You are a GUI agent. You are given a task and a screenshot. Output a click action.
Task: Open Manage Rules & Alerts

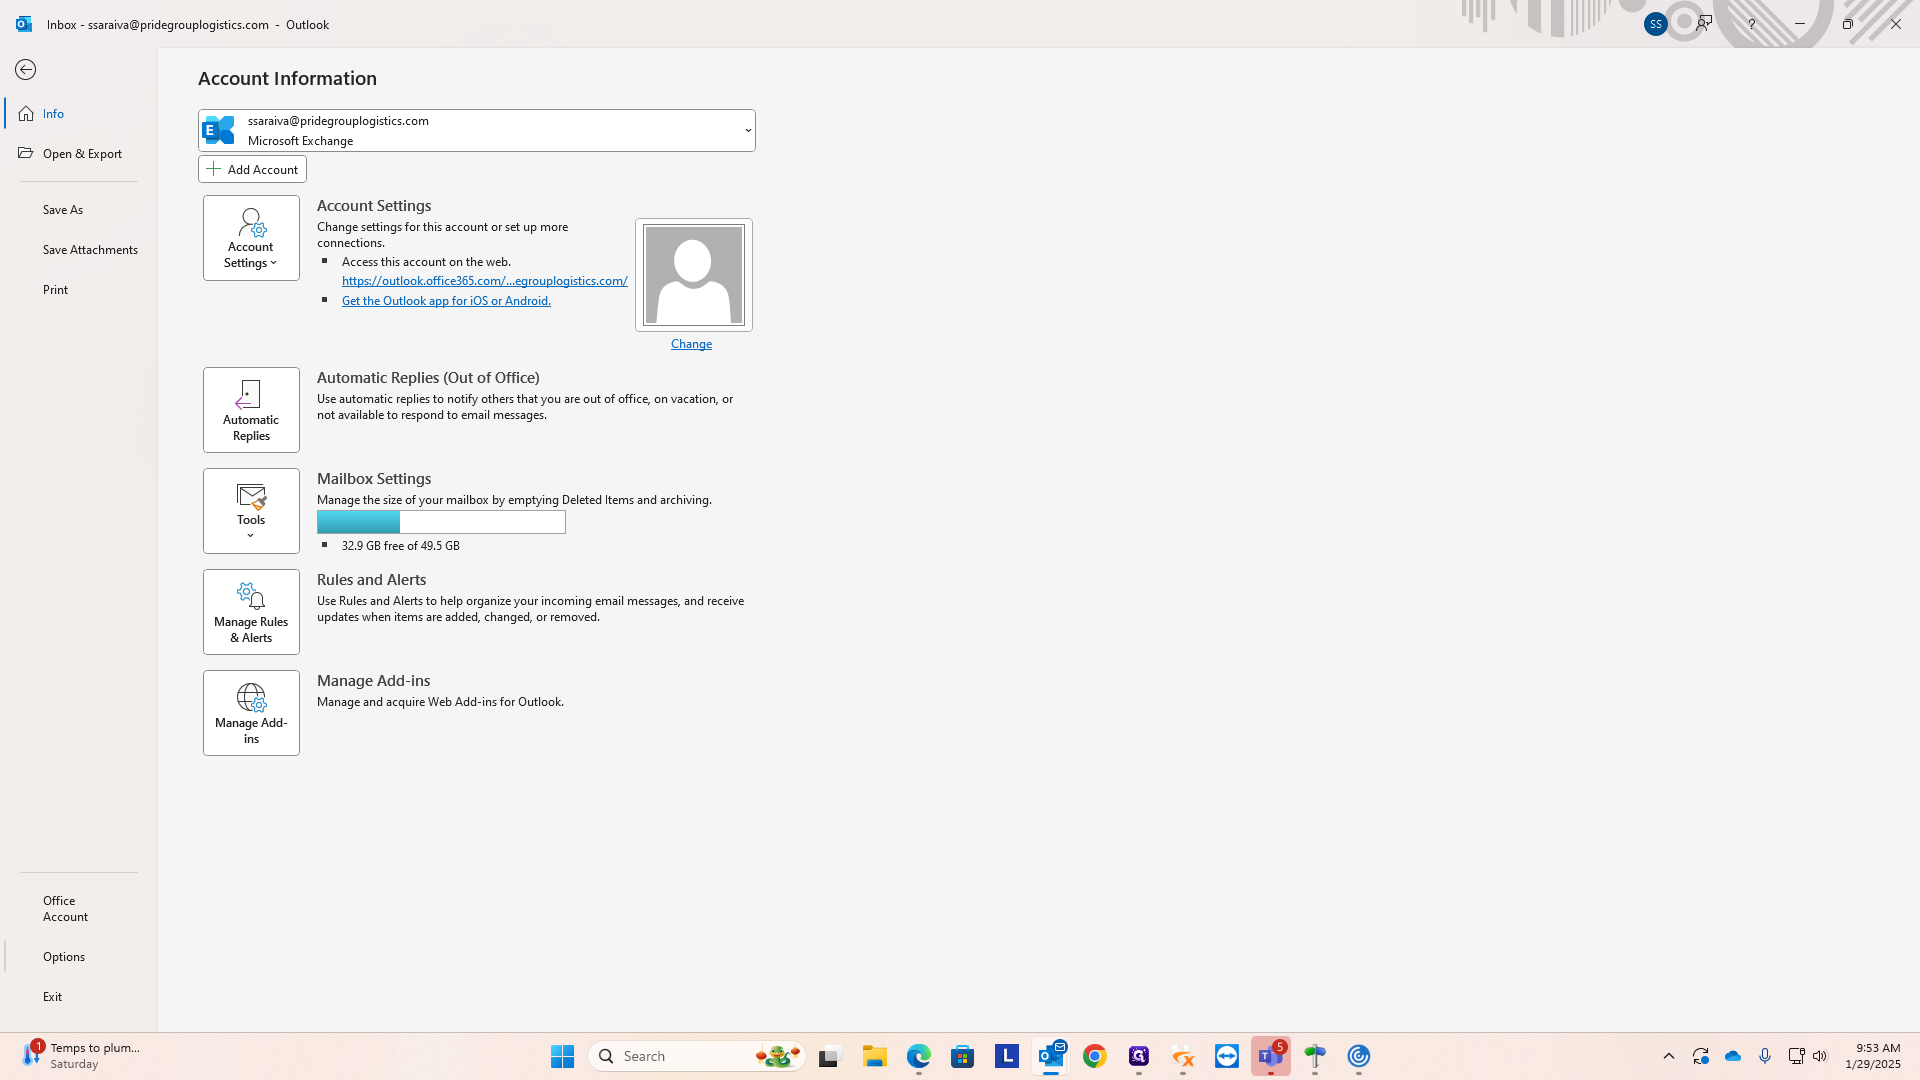point(251,612)
